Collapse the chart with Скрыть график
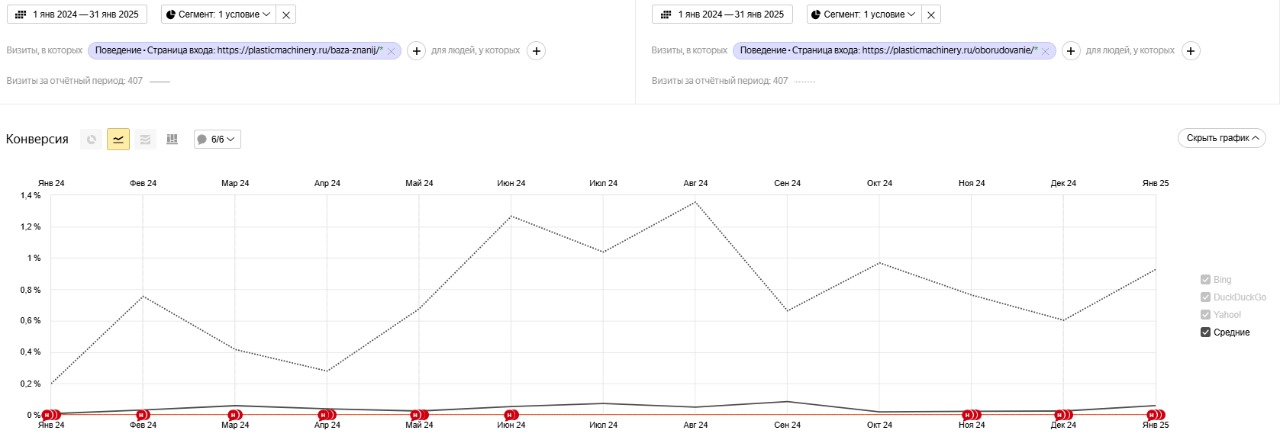The image size is (1280, 440). [x=1222, y=138]
